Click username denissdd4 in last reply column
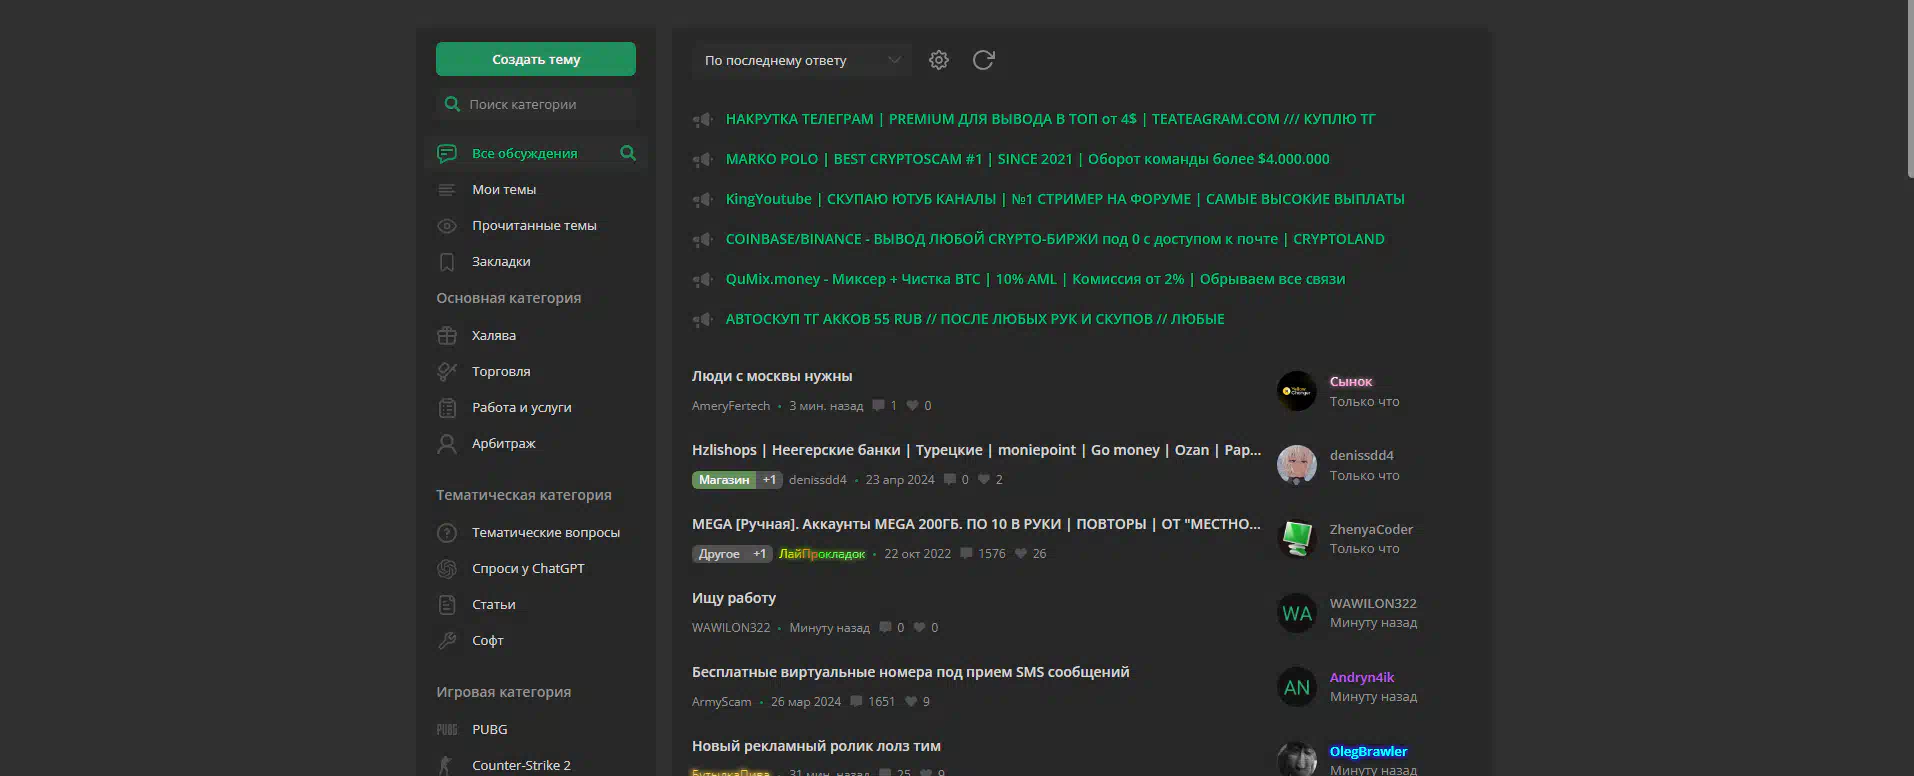 pos(1361,455)
